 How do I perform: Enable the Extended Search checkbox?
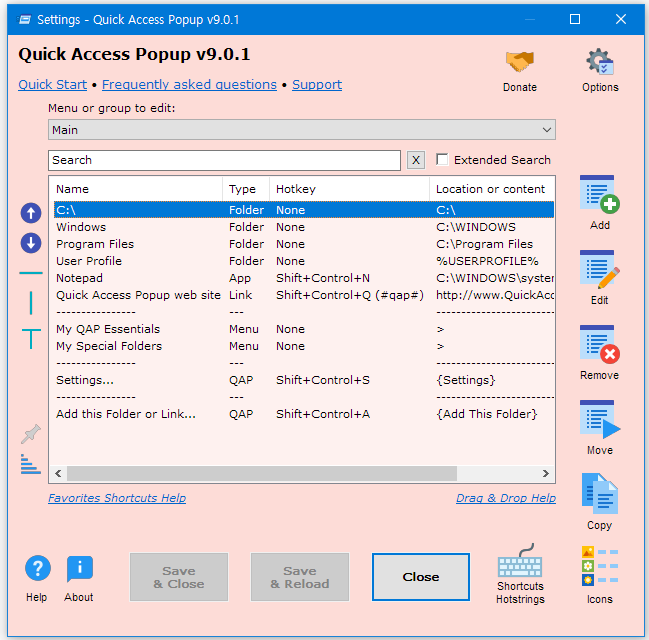click(x=442, y=159)
